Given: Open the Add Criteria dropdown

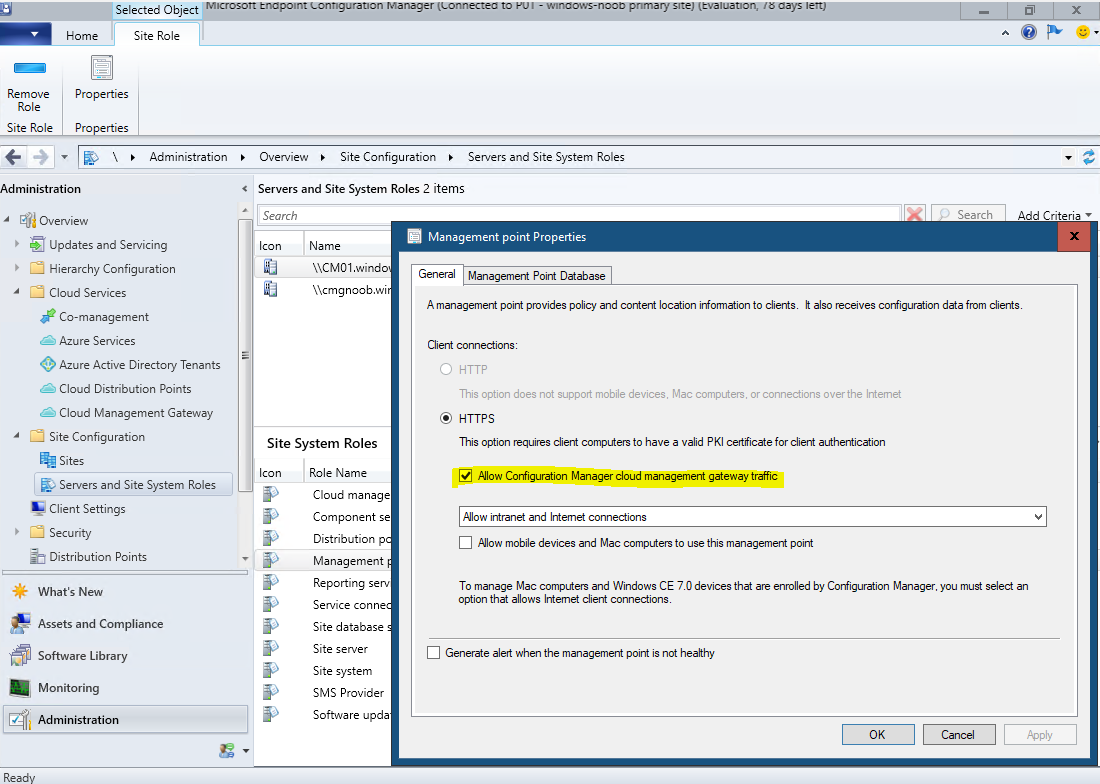Looking at the screenshot, I should [x=1054, y=215].
